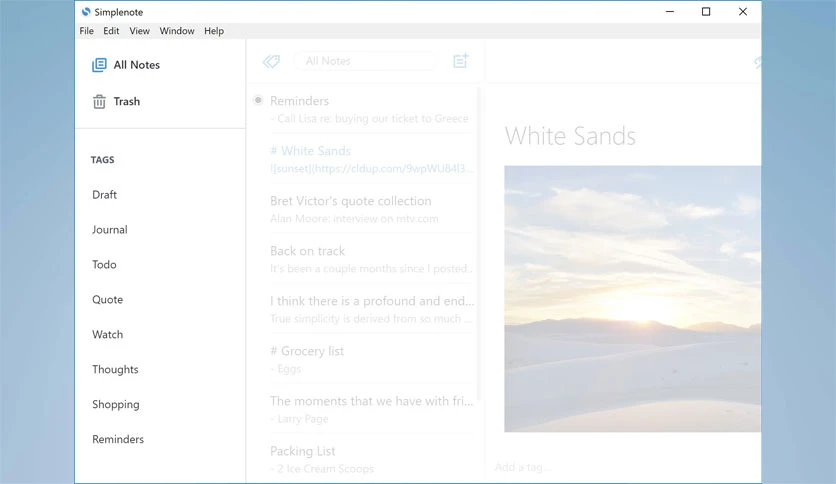Open the Window menu
Viewport: 836px width, 484px height.
176,31
